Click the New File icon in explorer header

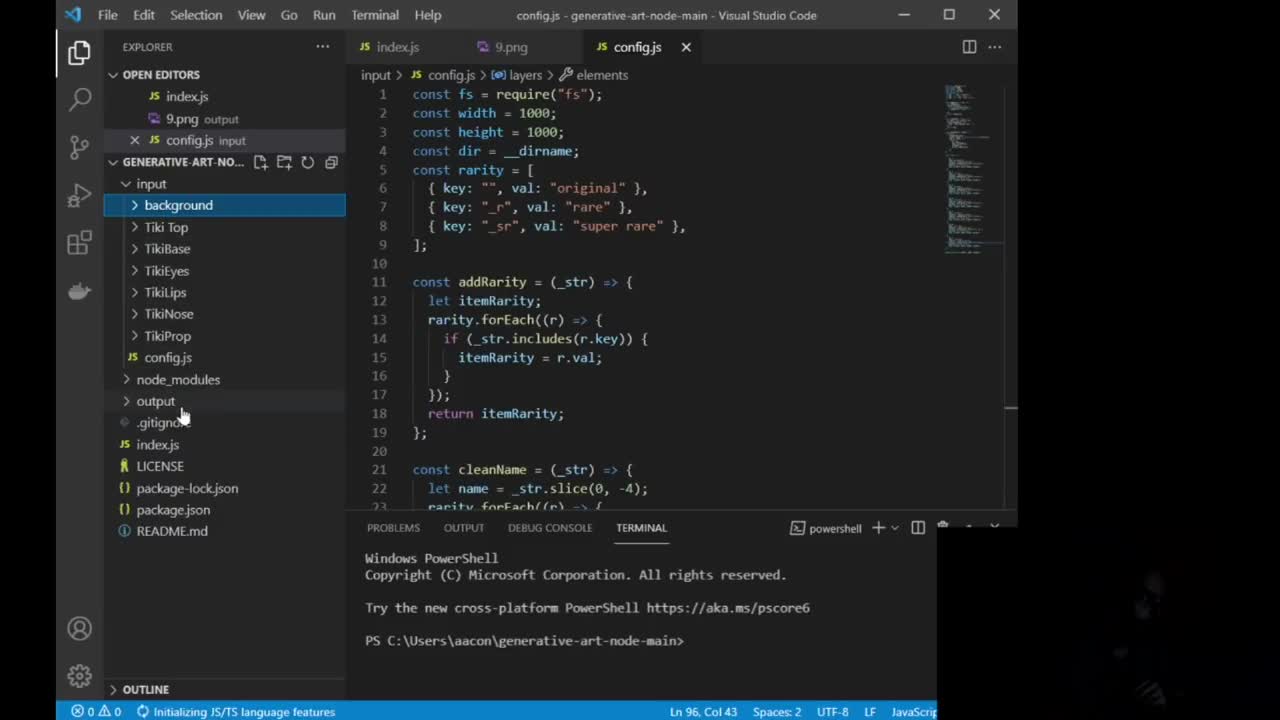[260, 162]
